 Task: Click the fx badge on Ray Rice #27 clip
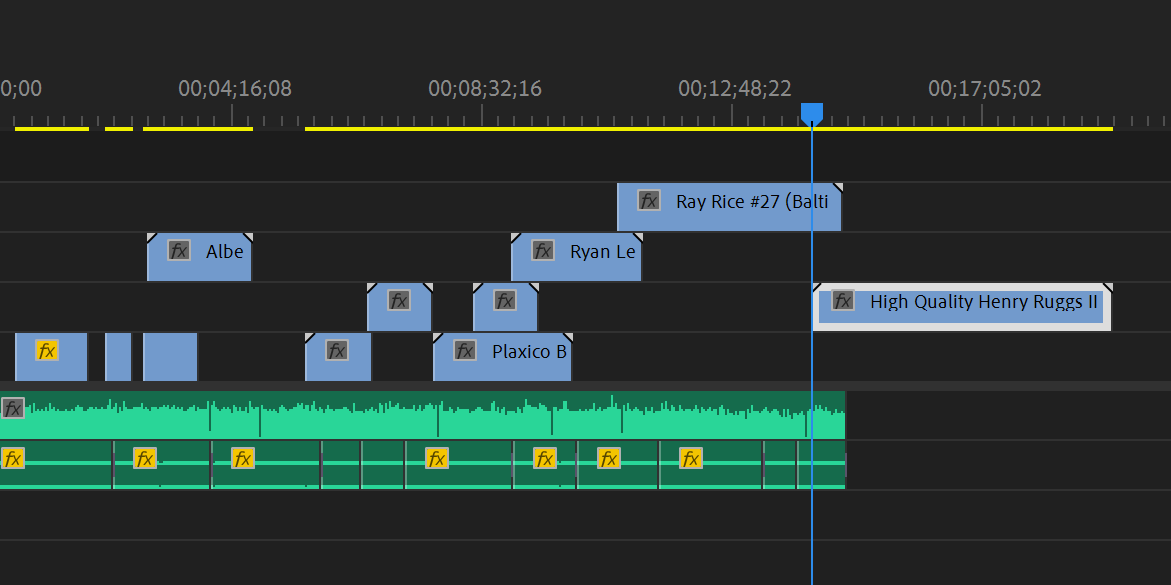[649, 200]
